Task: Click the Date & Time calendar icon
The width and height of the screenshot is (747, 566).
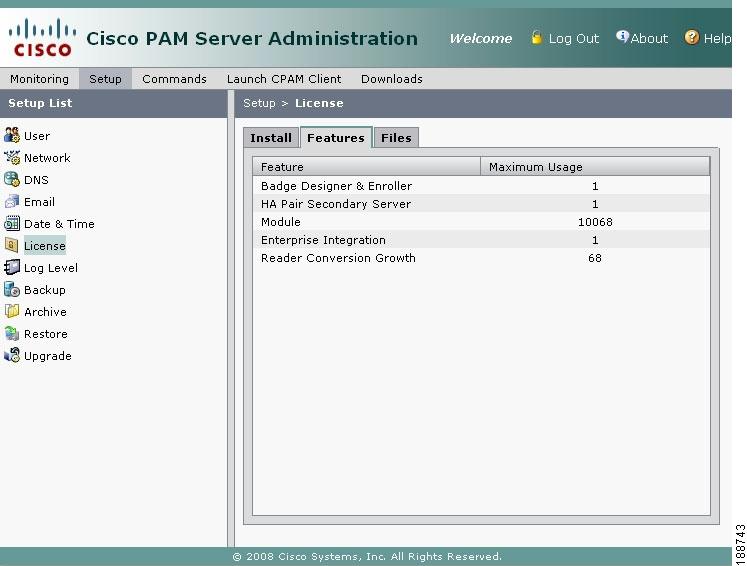Action: point(12,223)
